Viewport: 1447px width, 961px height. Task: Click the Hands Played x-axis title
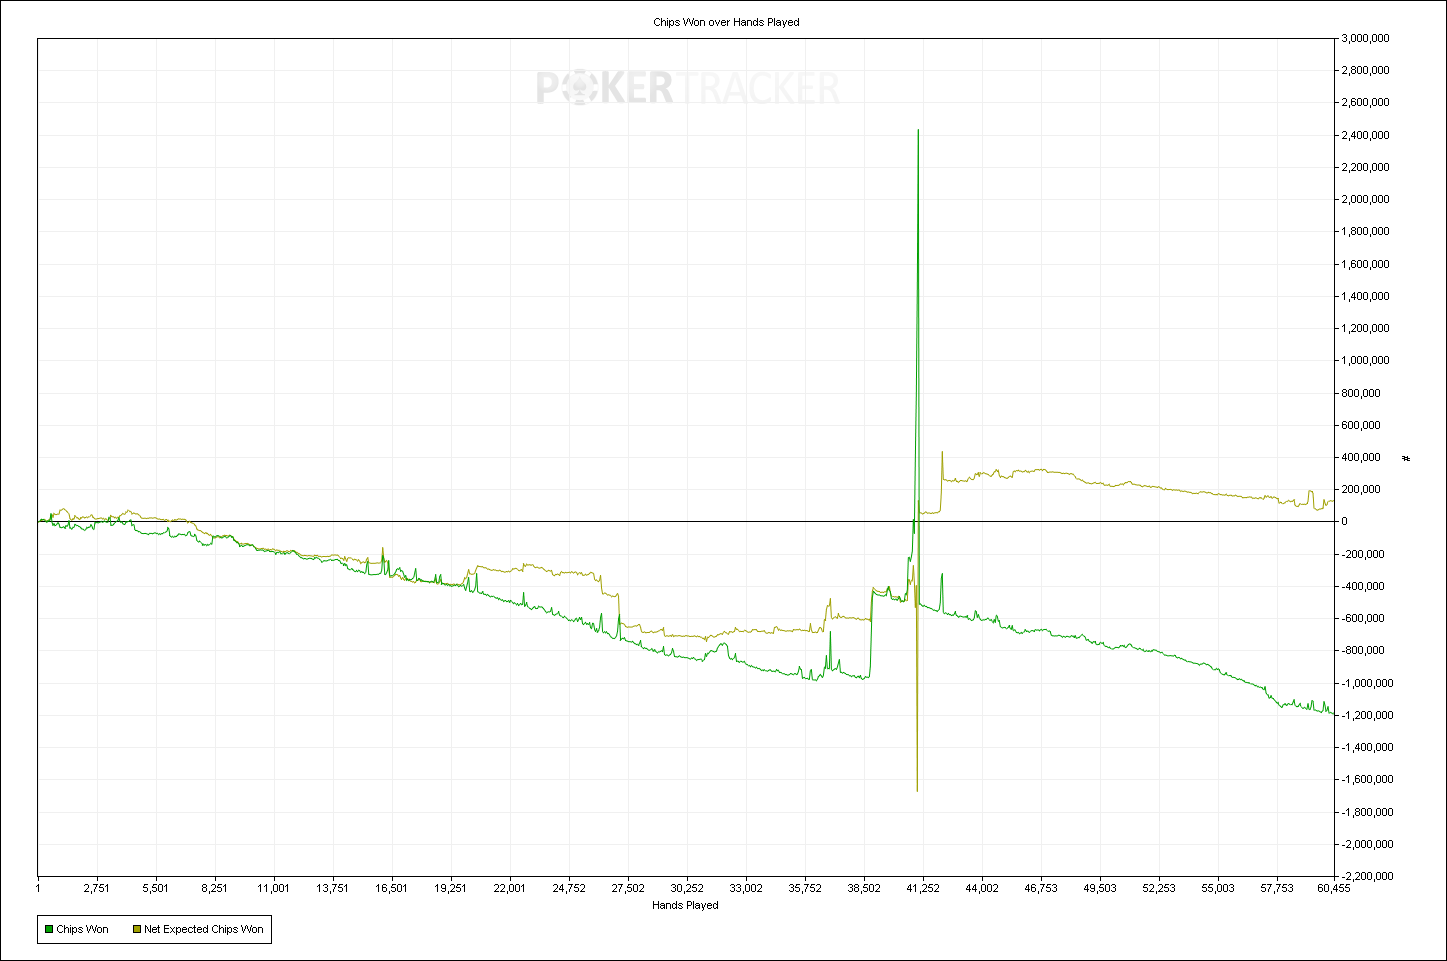point(685,905)
